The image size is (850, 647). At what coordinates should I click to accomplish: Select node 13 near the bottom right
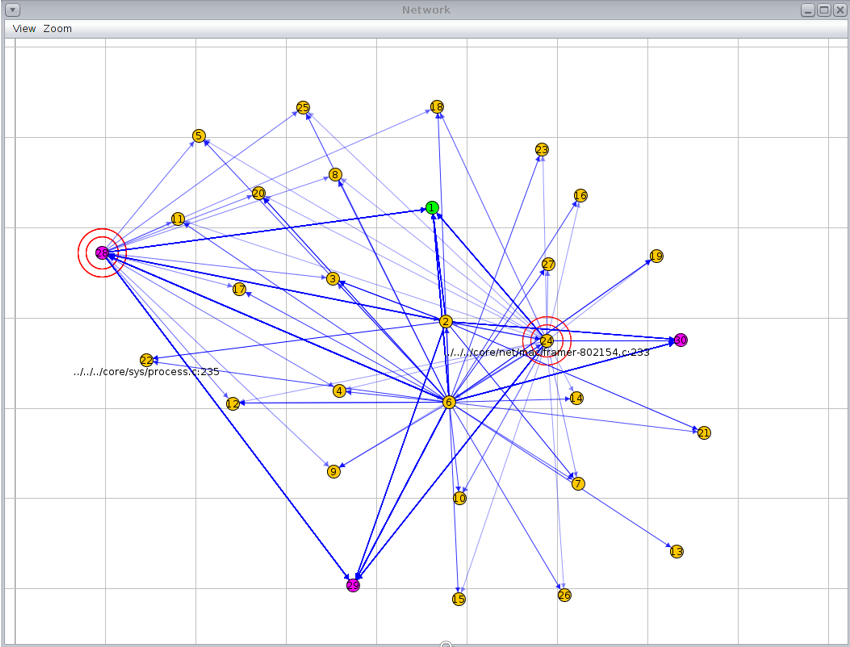[x=675, y=549]
